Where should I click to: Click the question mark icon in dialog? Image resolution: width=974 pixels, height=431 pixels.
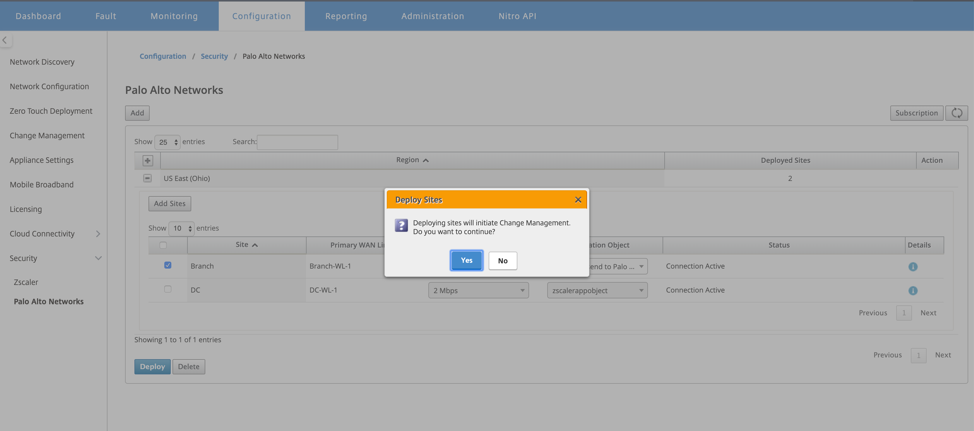pyautogui.click(x=401, y=225)
